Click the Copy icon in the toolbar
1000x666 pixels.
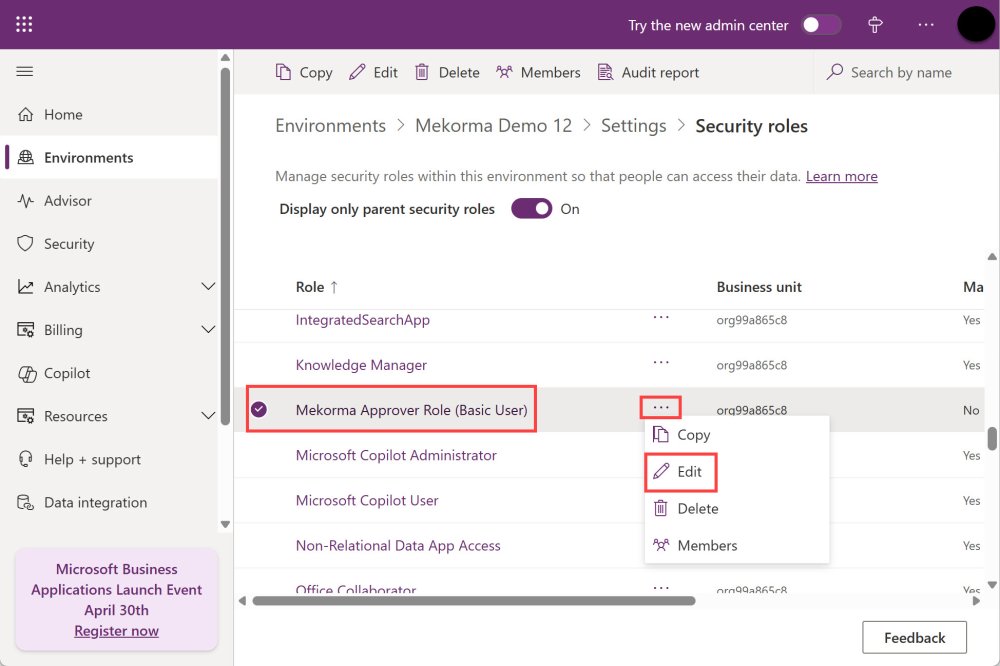[x=283, y=72]
